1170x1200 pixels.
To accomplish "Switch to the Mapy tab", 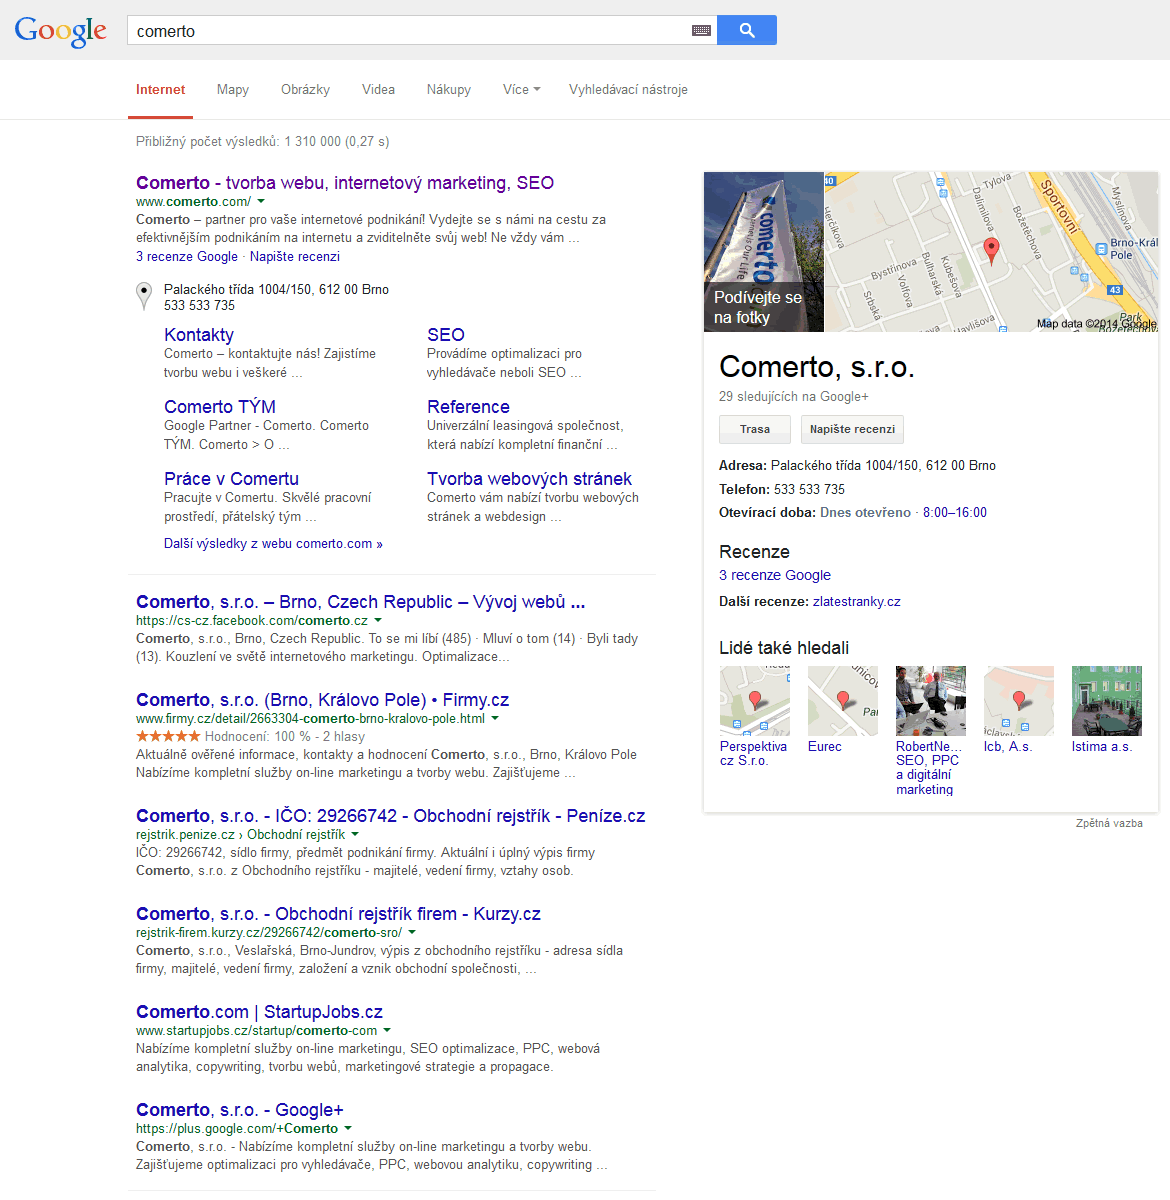I will click(x=232, y=90).
